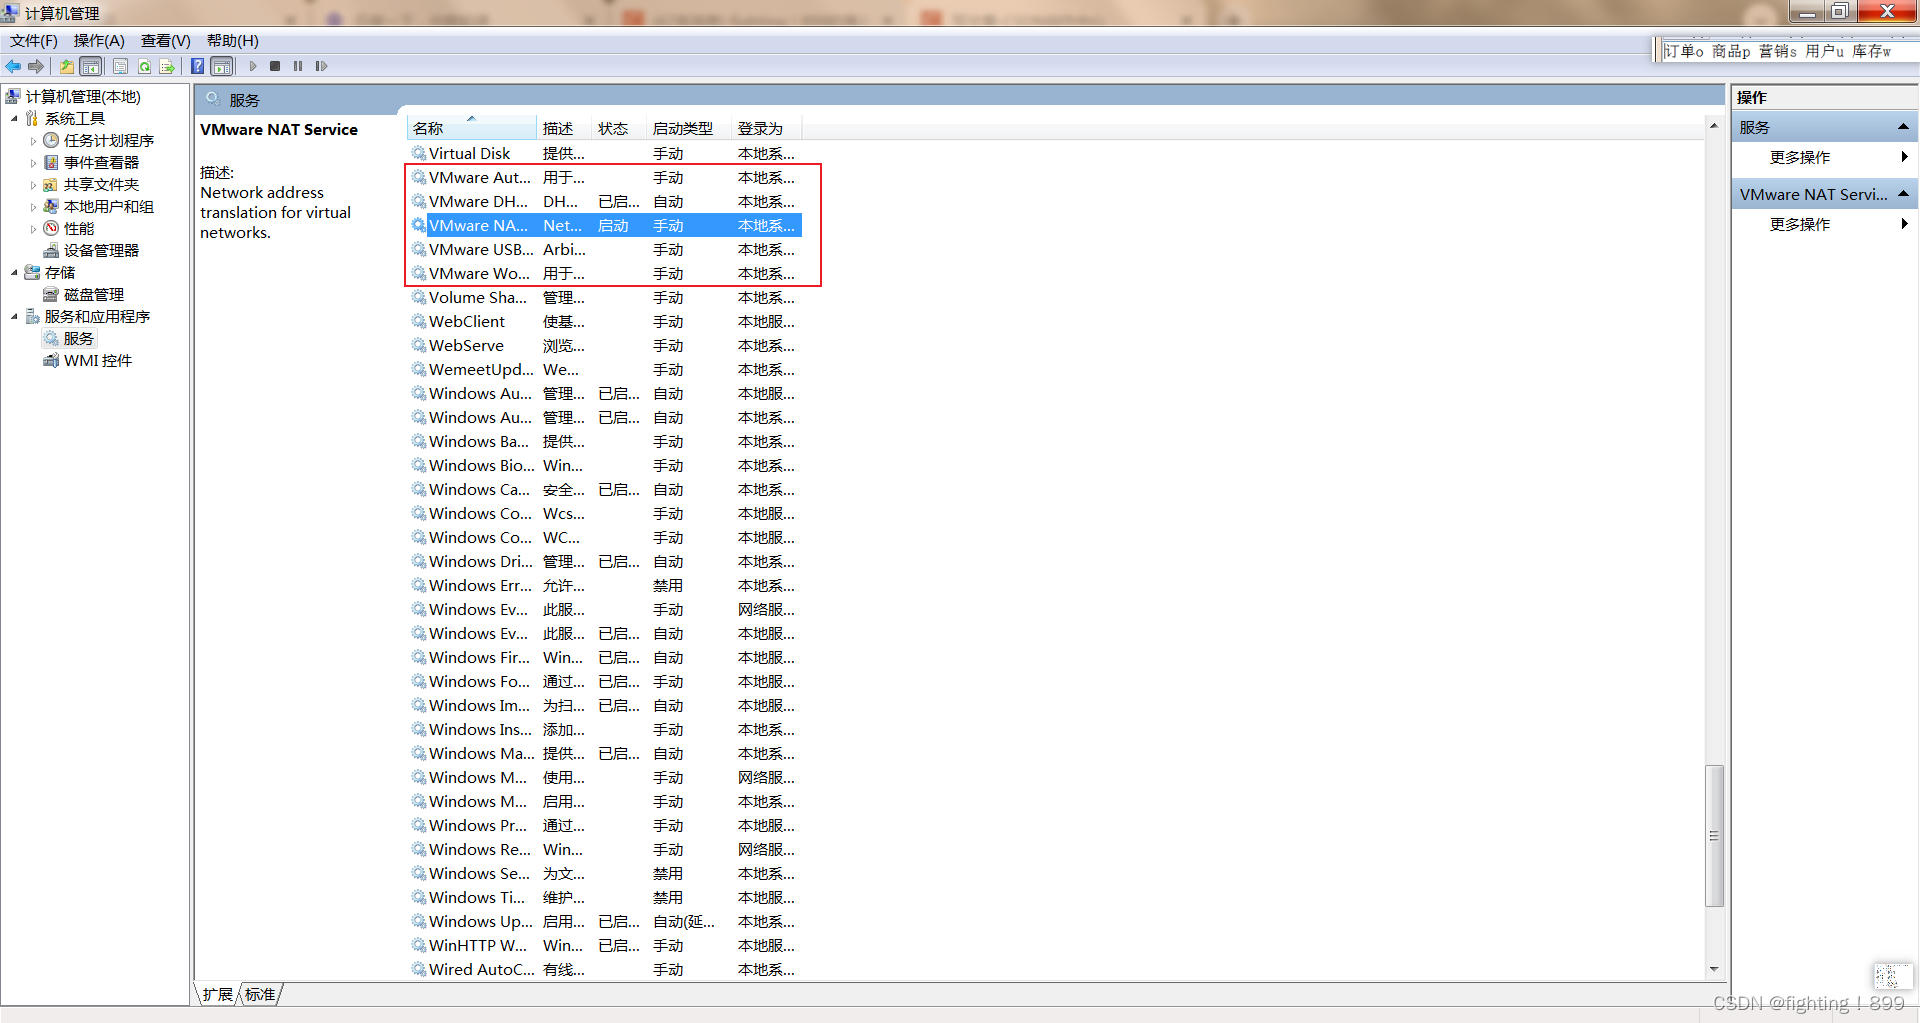Viewport: 1920px width, 1023px height.
Task: Click the Refresh toolbar icon
Action: tap(144, 66)
